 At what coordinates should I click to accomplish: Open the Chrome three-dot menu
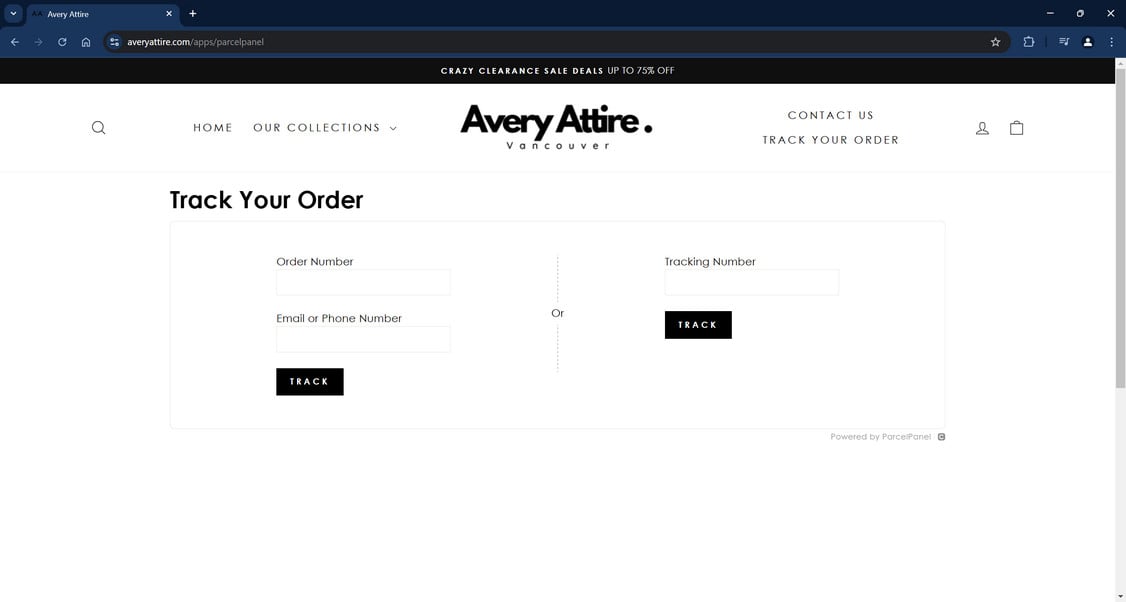(1111, 42)
